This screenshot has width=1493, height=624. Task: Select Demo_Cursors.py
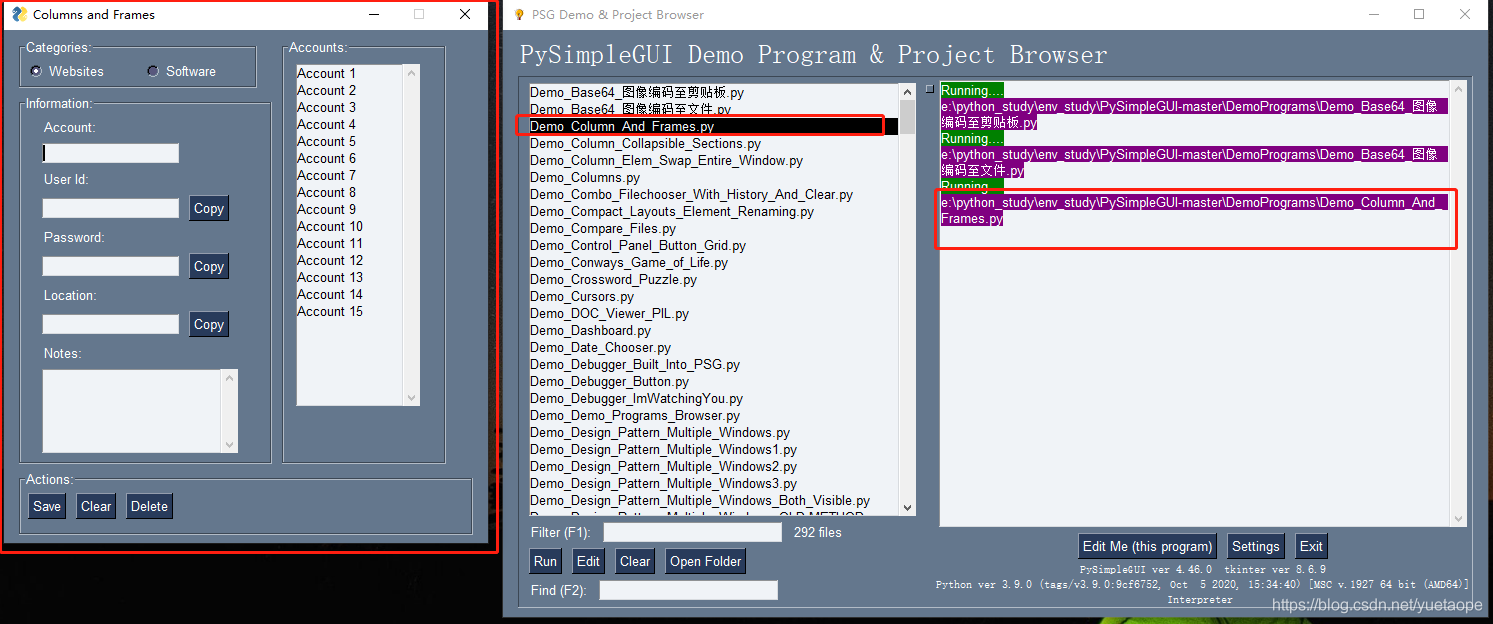(713, 296)
